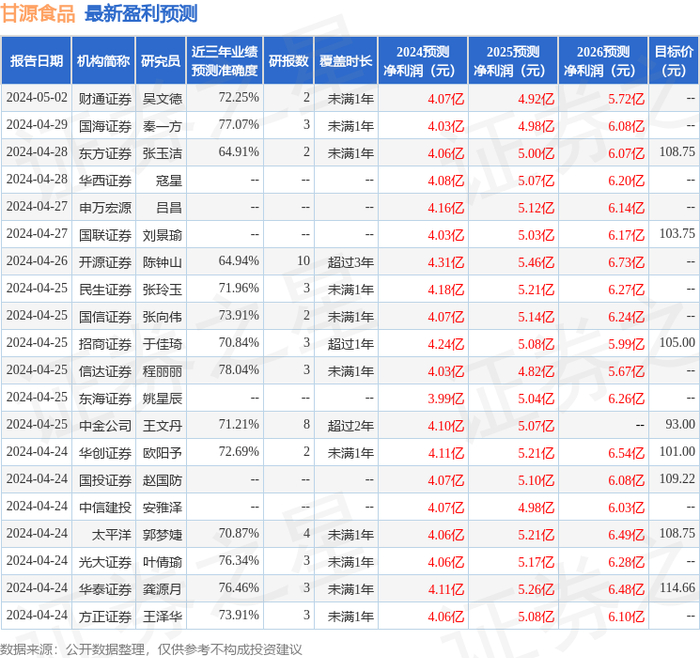Select the 2026预测净利润 column header
Image resolution: width=700 pixels, height=658 pixels.
[603, 61]
